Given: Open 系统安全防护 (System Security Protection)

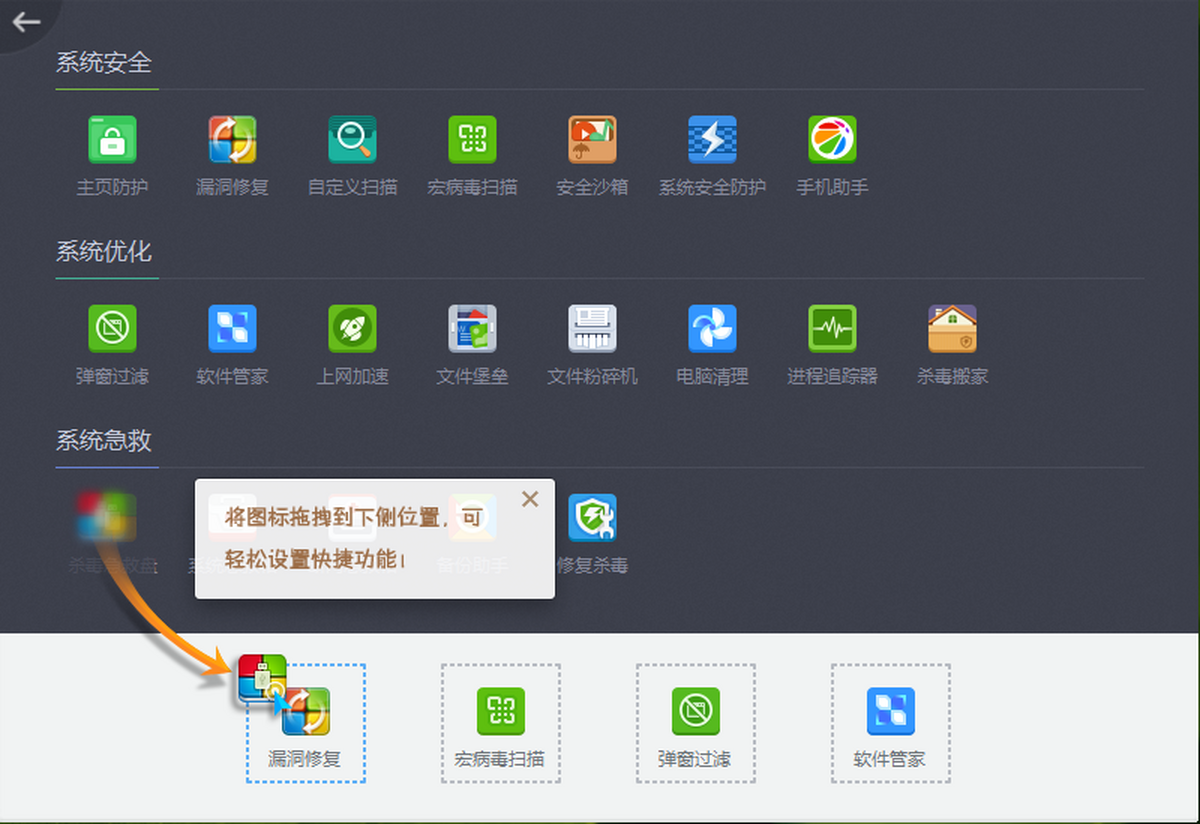Looking at the screenshot, I should tap(712, 139).
